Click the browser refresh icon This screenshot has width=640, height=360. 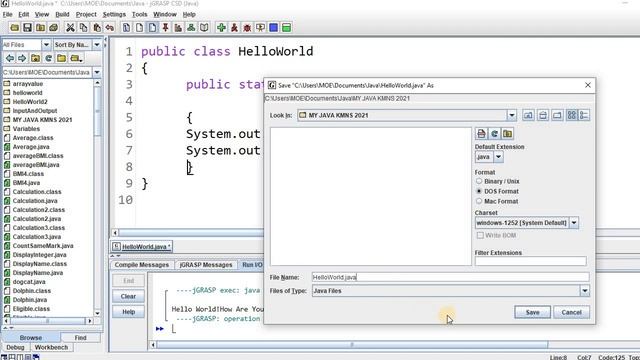tap(49, 58)
